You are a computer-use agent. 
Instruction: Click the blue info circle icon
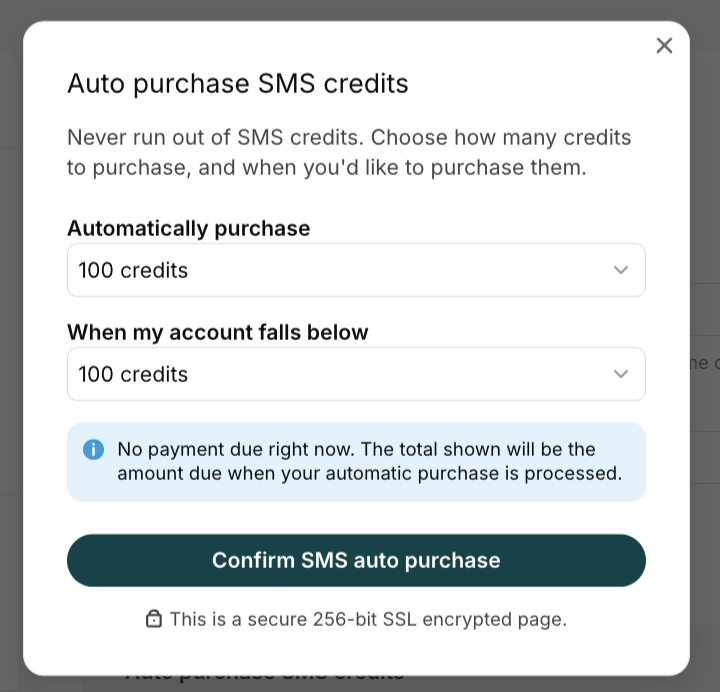pyautogui.click(x=93, y=449)
